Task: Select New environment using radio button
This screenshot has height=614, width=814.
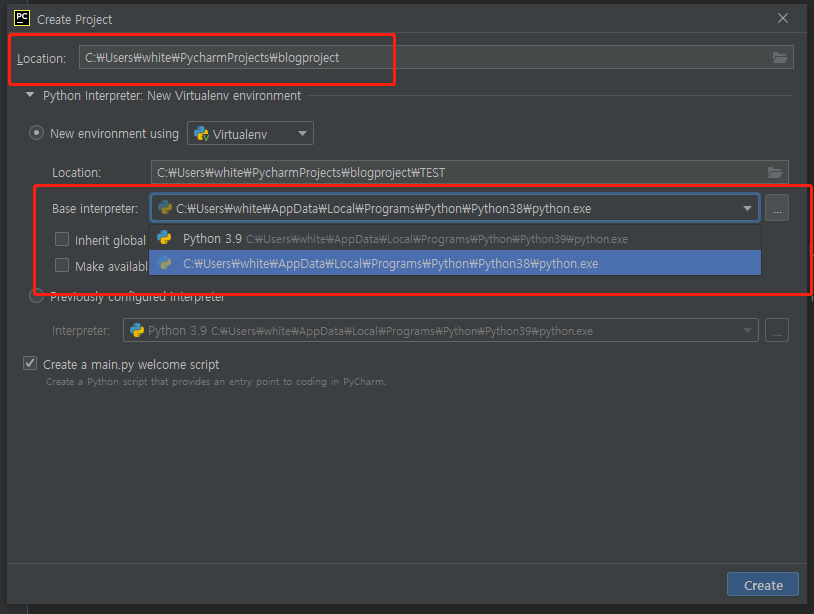Action: [36, 133]
